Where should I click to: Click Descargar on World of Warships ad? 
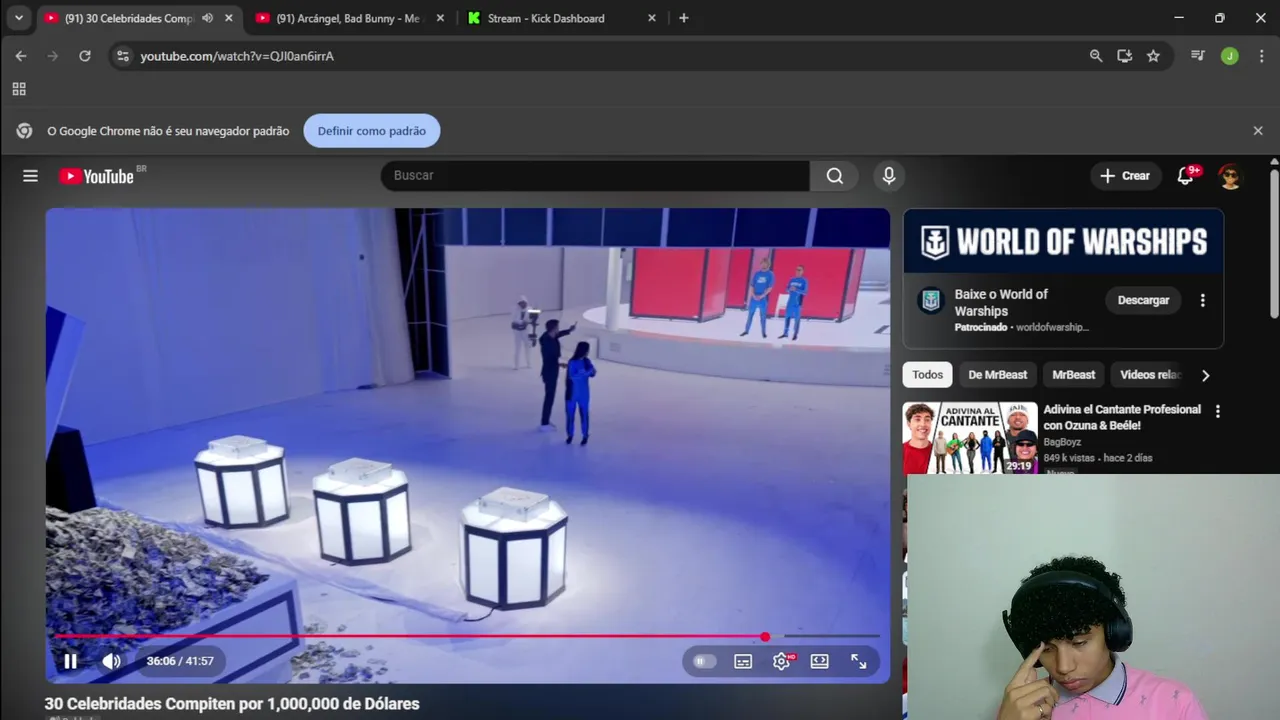(x=1143, y=300)
